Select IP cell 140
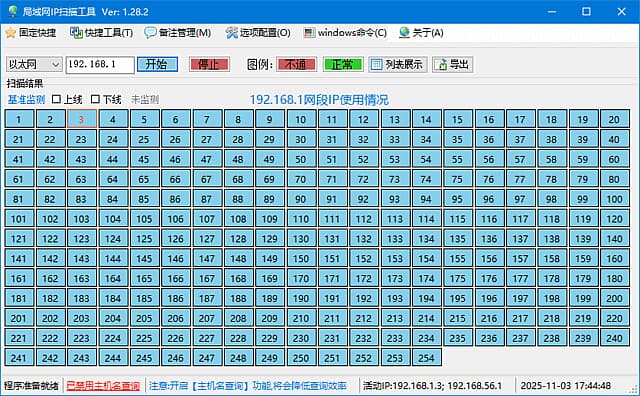 point(614,239)
